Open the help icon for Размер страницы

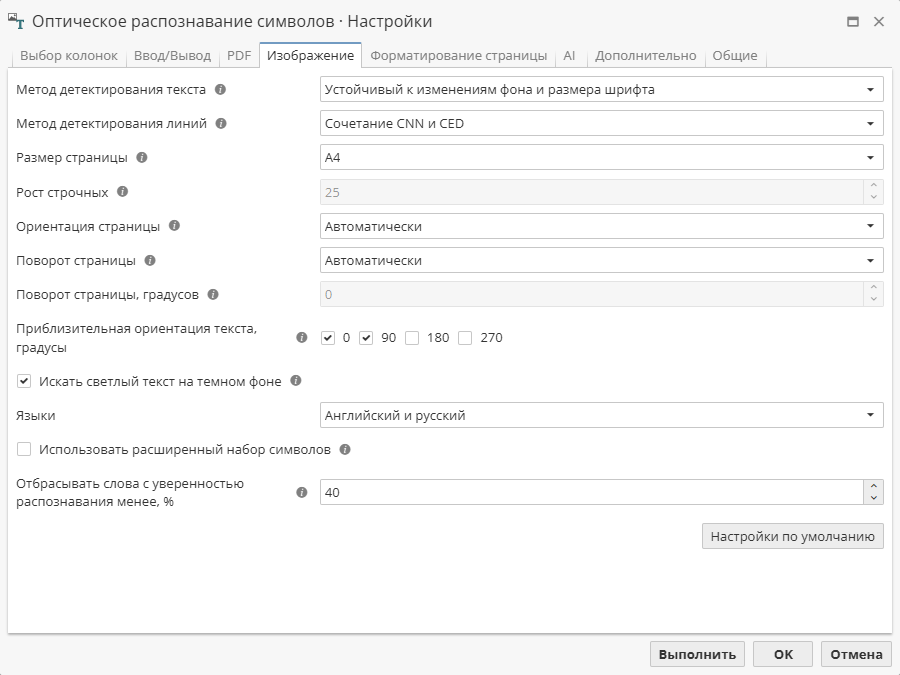click(x=142, y=157)
